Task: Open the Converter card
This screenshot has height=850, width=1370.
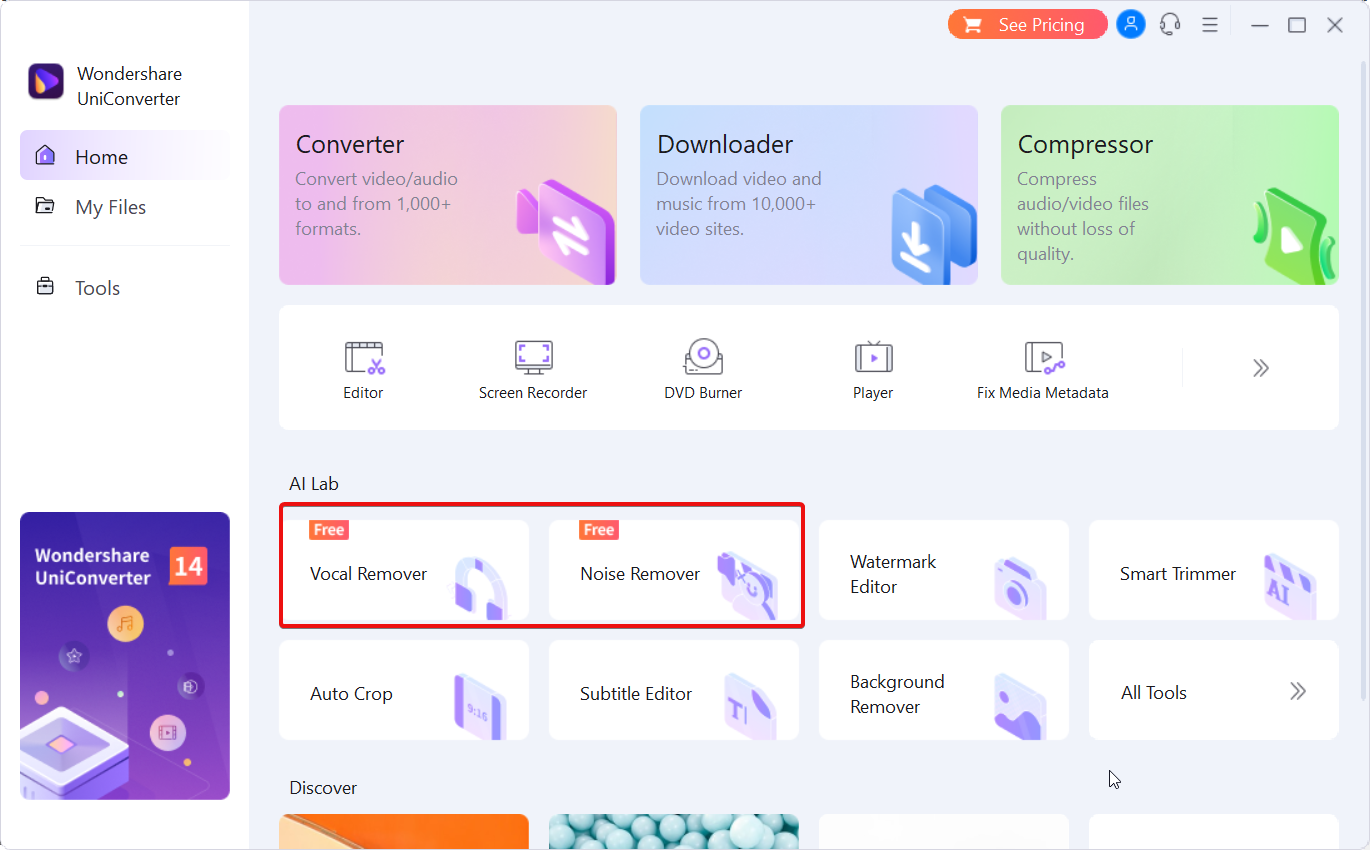Action: [448, 195]
